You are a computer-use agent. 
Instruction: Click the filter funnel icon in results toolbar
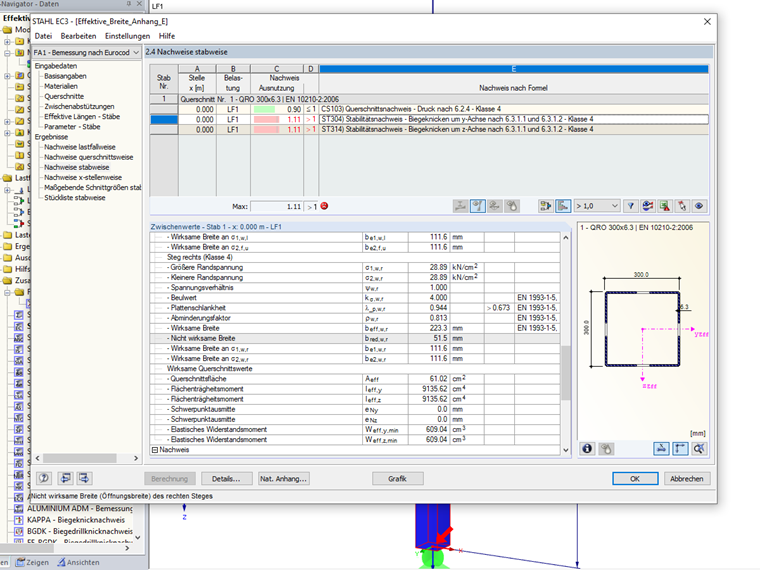point(630,205)
